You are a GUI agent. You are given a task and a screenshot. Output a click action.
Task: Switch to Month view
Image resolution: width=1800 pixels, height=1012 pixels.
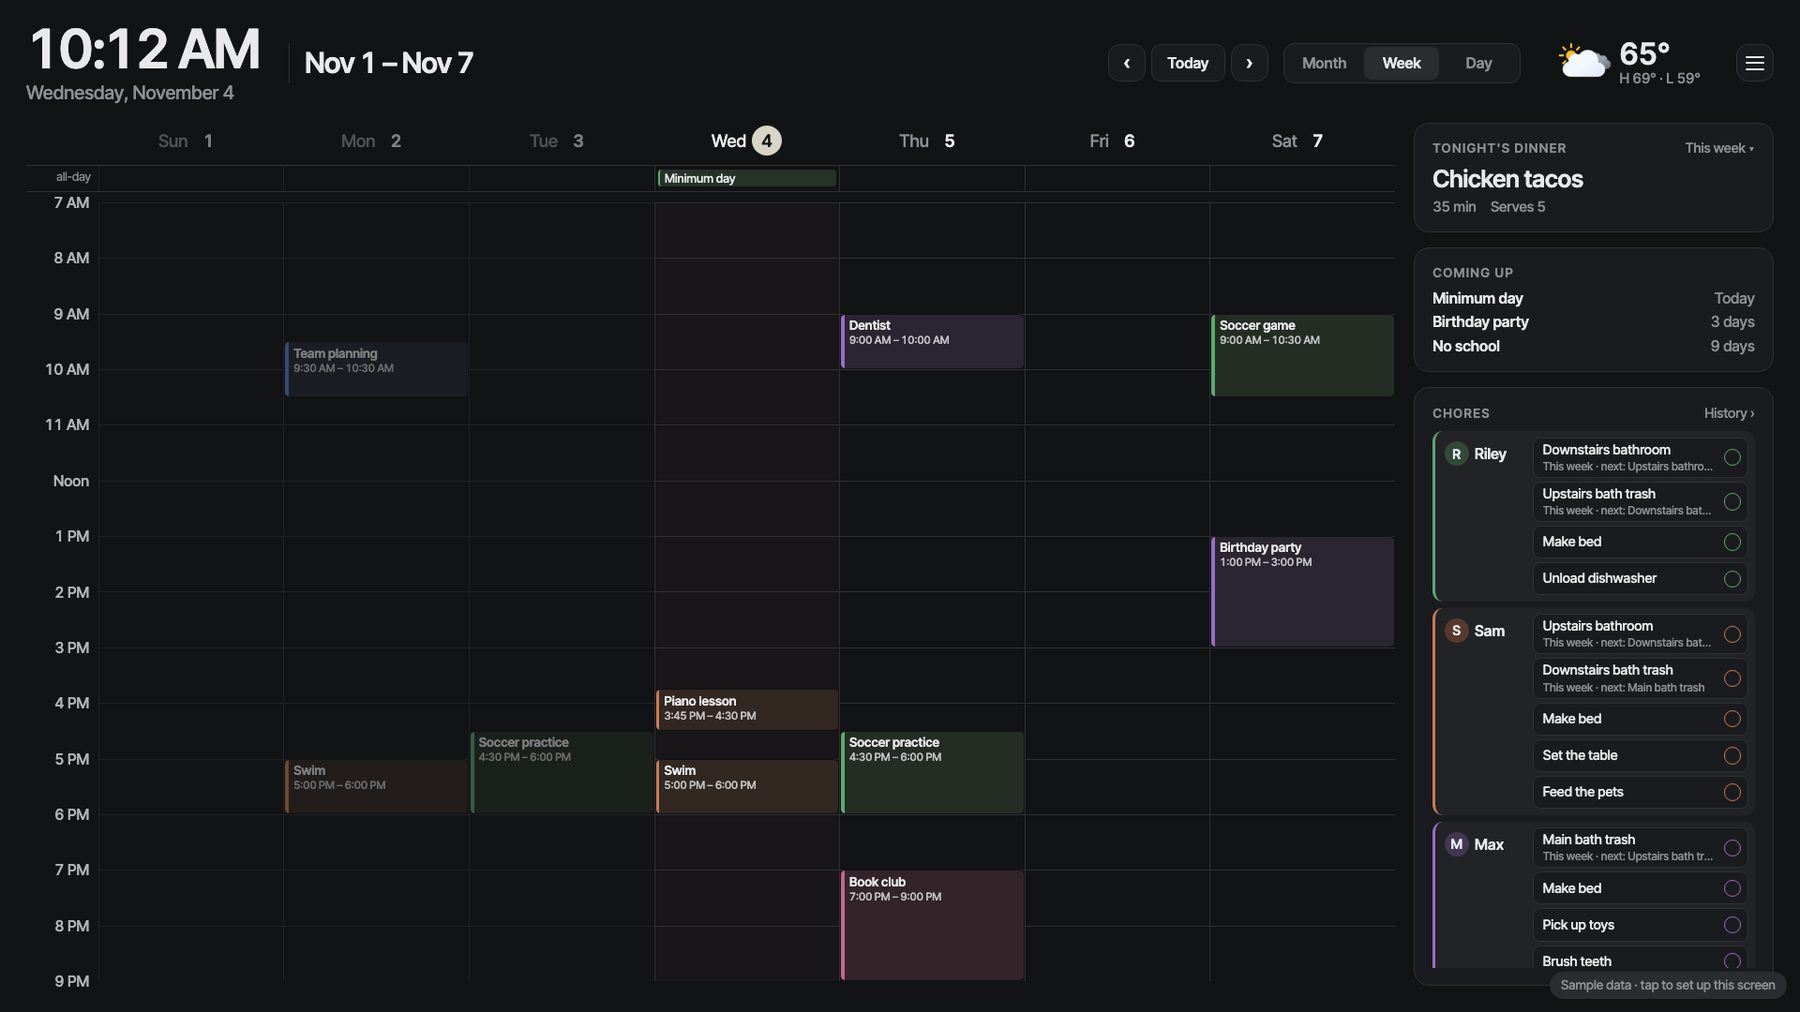point(1324,63)
